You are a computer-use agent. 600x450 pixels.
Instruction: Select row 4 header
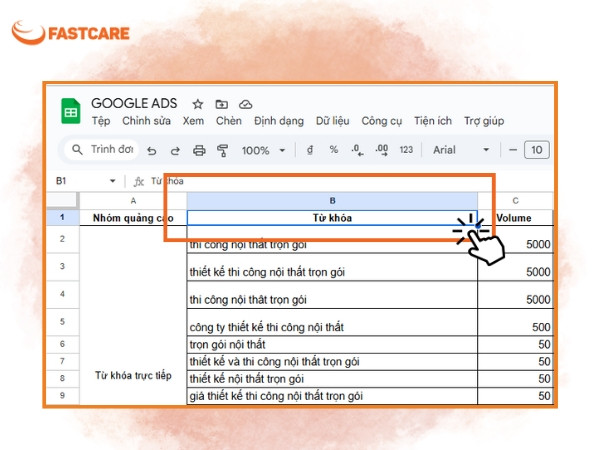[62, 294]
